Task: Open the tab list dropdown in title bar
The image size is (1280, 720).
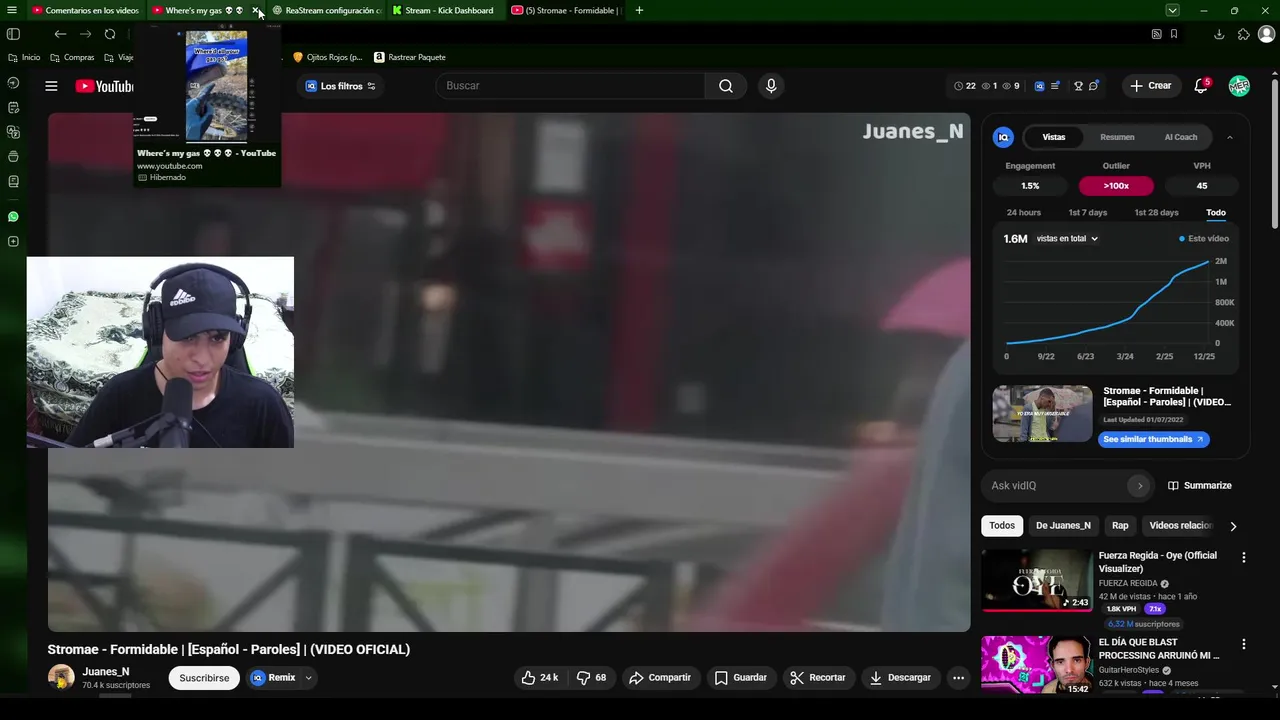Action: tap(1172, 10)
